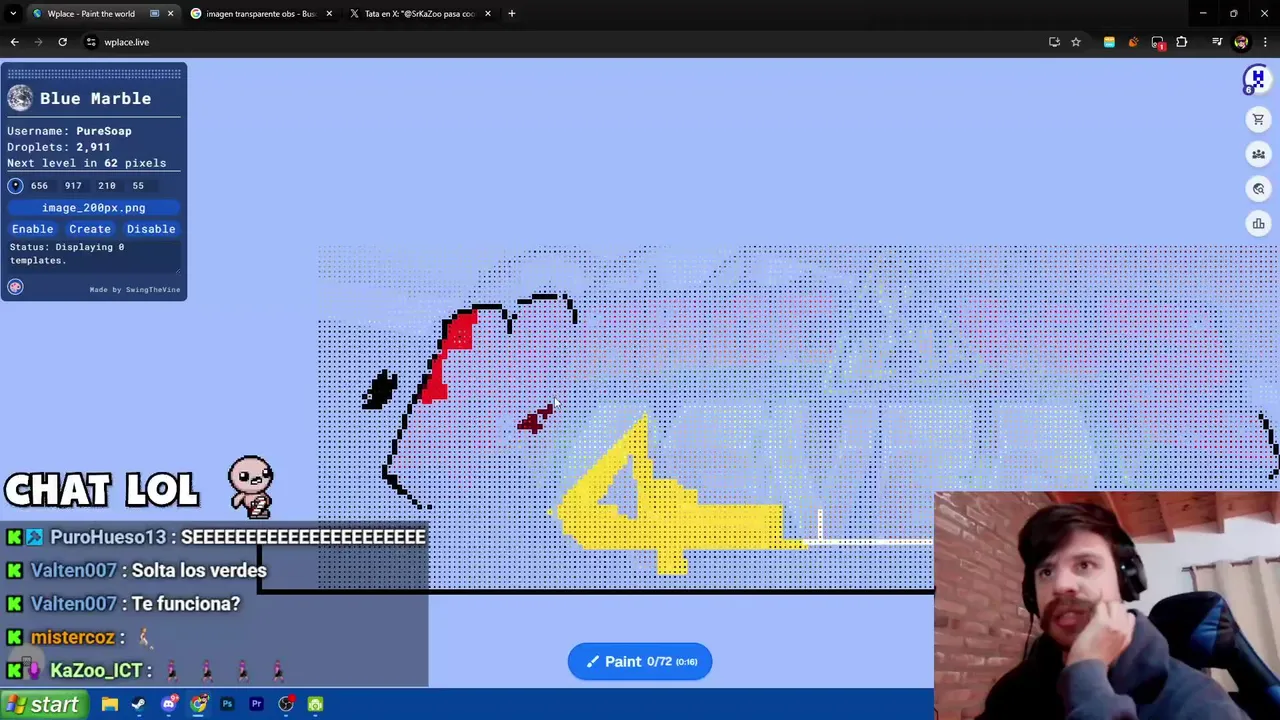Reload the wplace.live page
Image resolution: width=1280 pixels, height=720 pixels.
point(62,42)
